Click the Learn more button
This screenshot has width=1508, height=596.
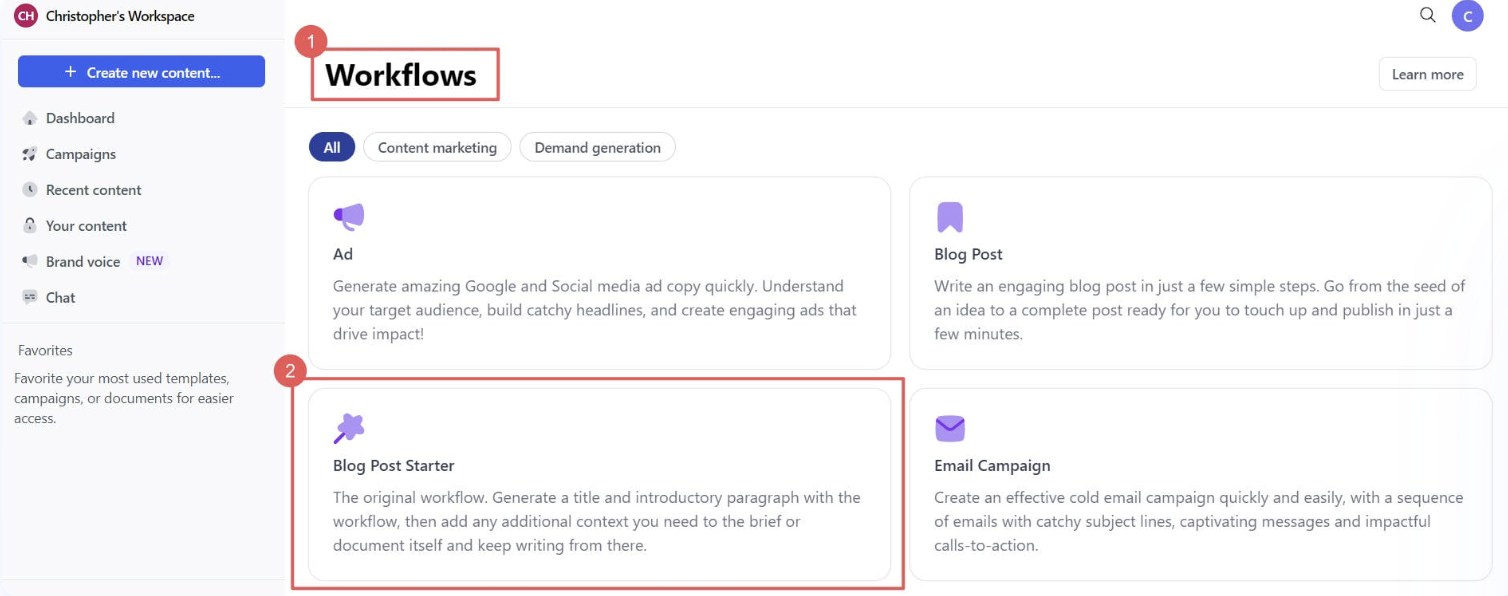point(1427,74)
